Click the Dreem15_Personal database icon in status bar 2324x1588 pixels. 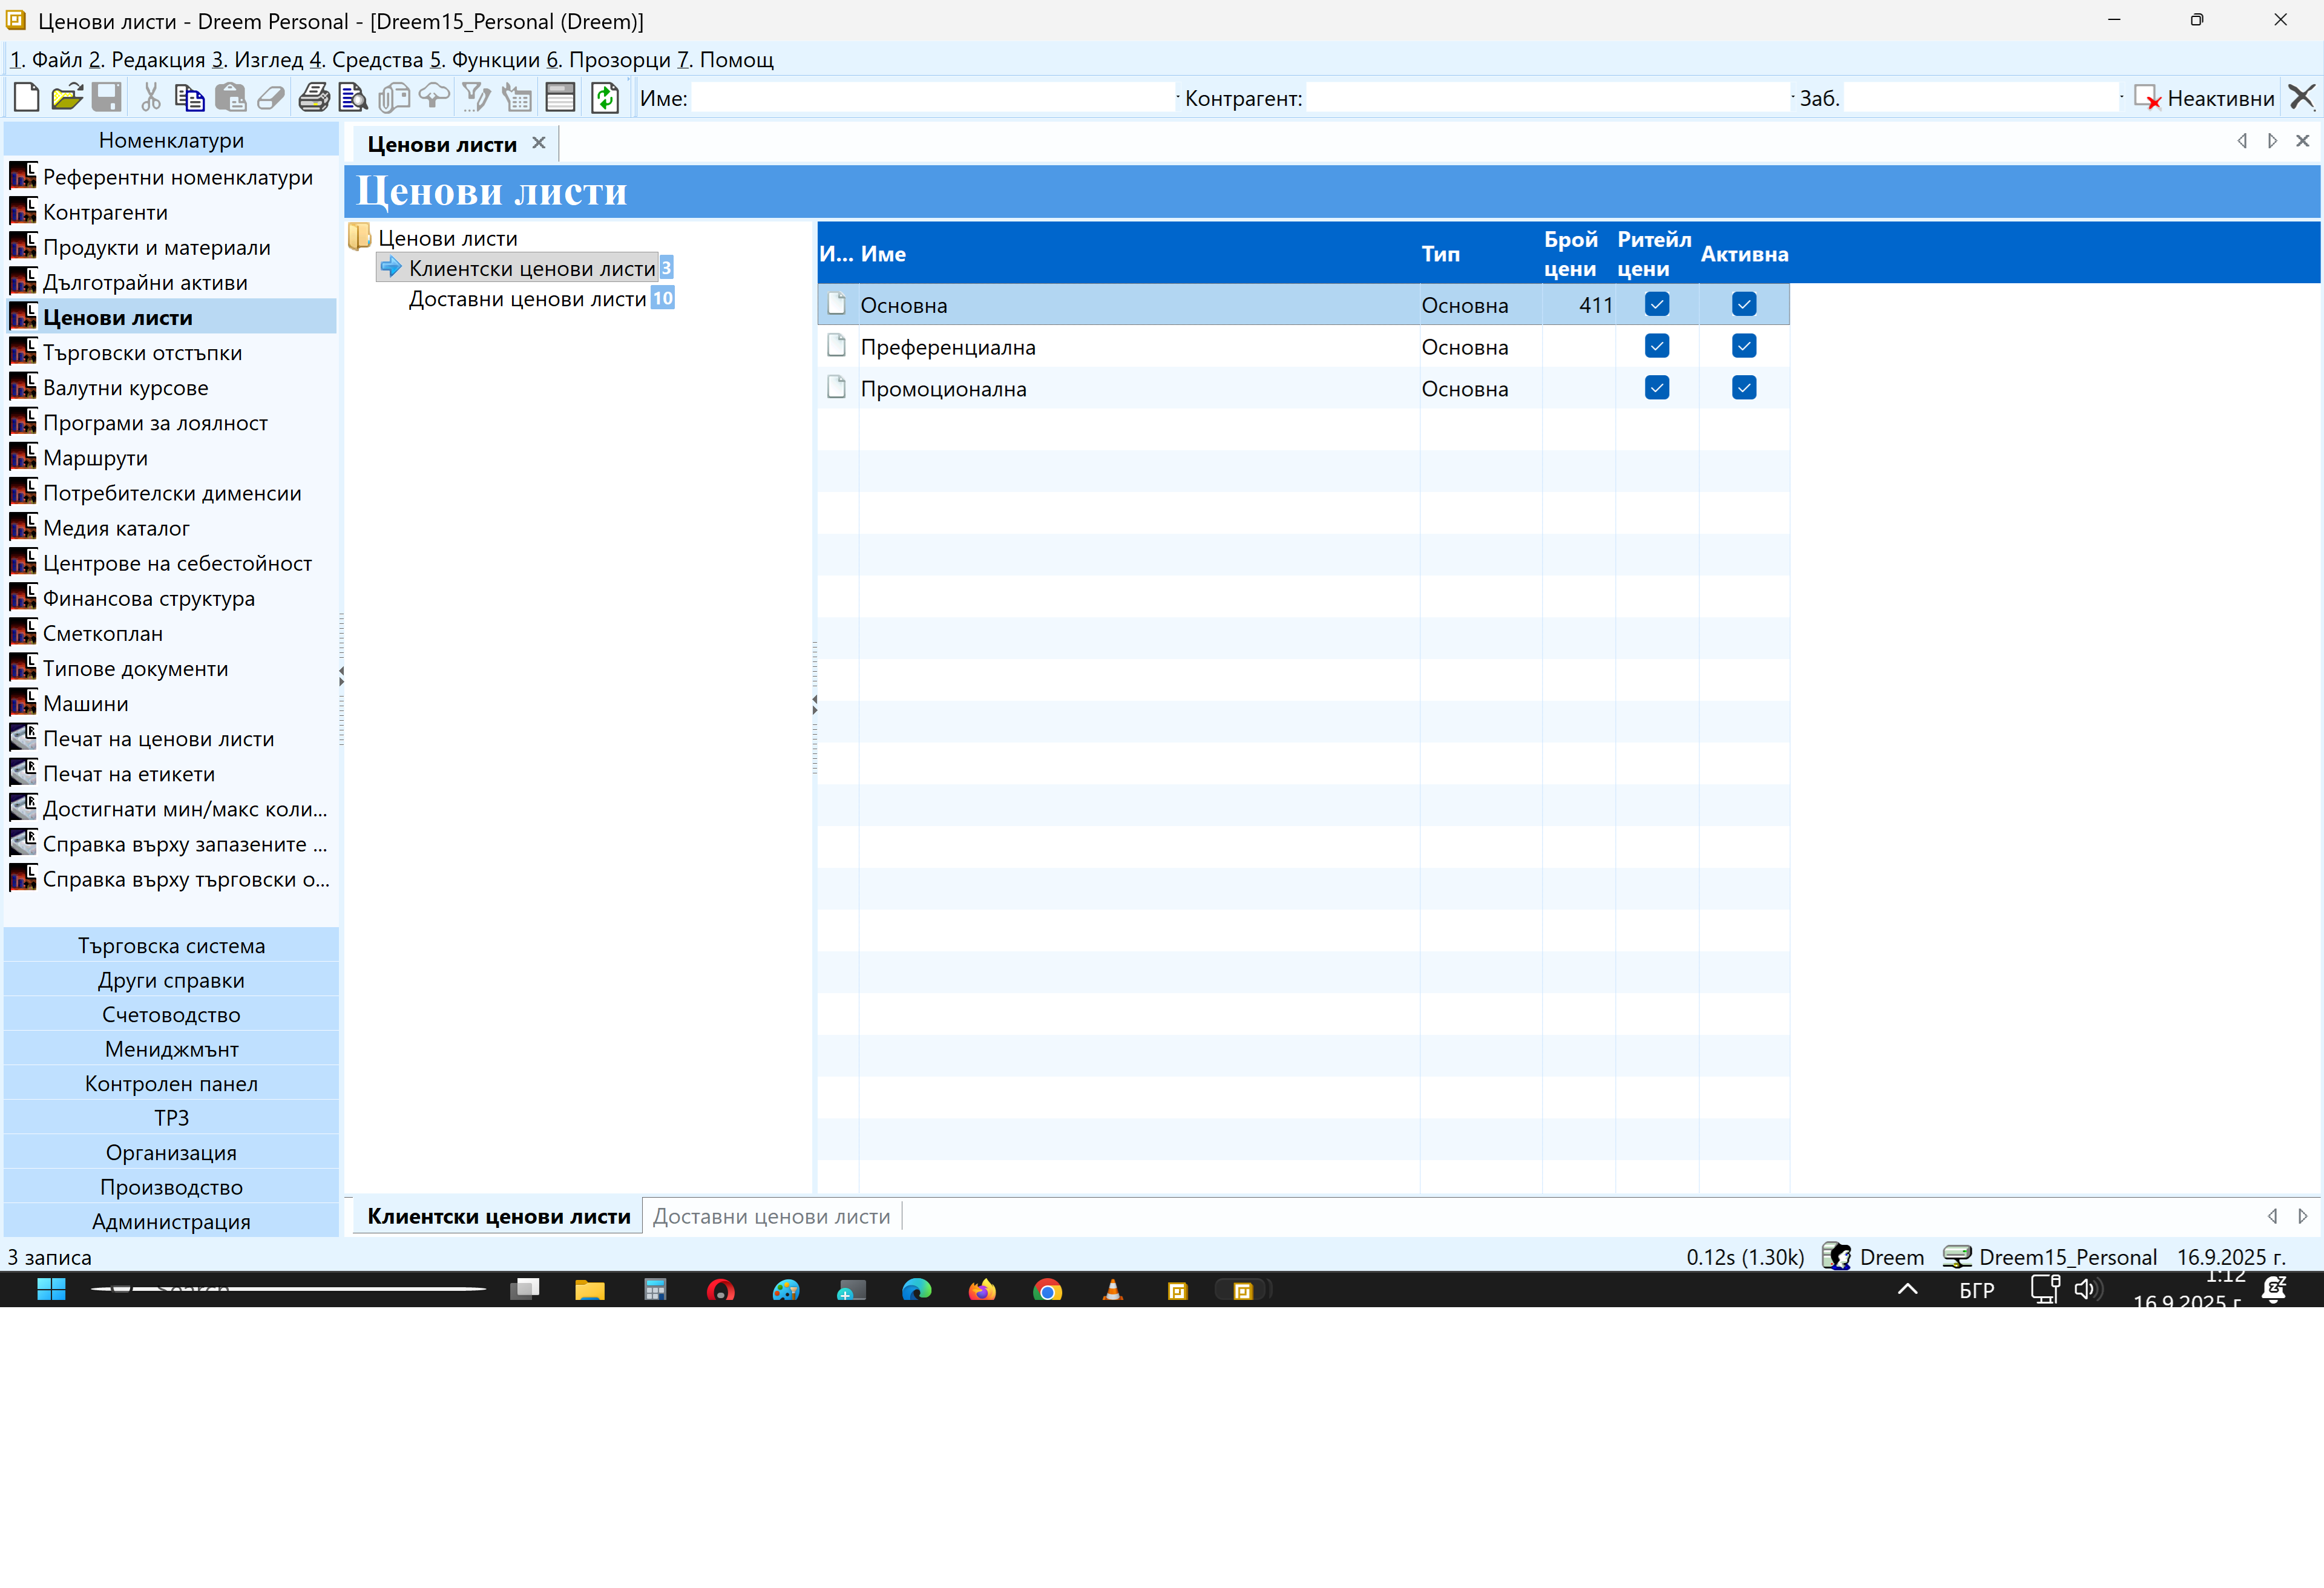1957,1257
